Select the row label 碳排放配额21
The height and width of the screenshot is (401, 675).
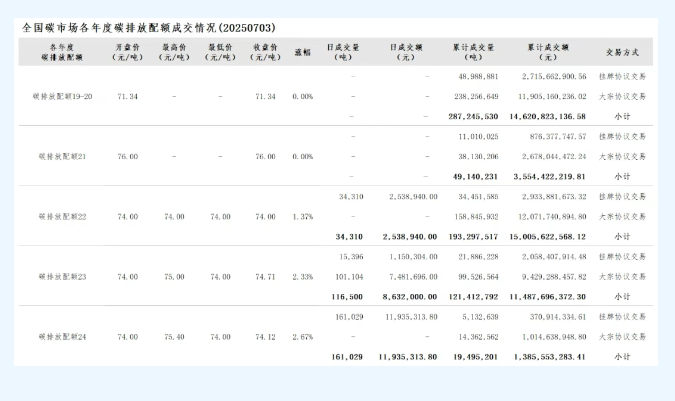tap(62, 157)
